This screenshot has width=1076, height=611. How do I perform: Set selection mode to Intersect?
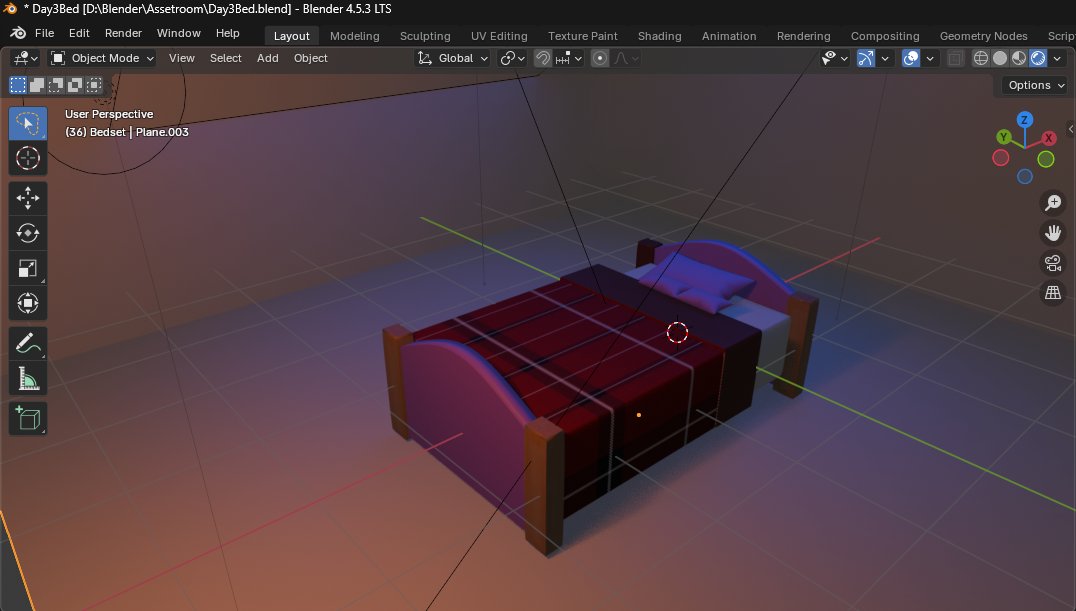(95, 85)
